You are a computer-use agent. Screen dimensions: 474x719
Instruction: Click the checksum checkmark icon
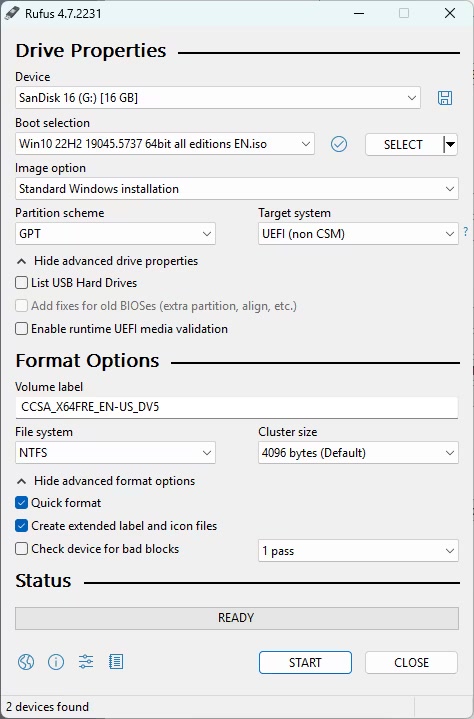click(x=339, y=144)
